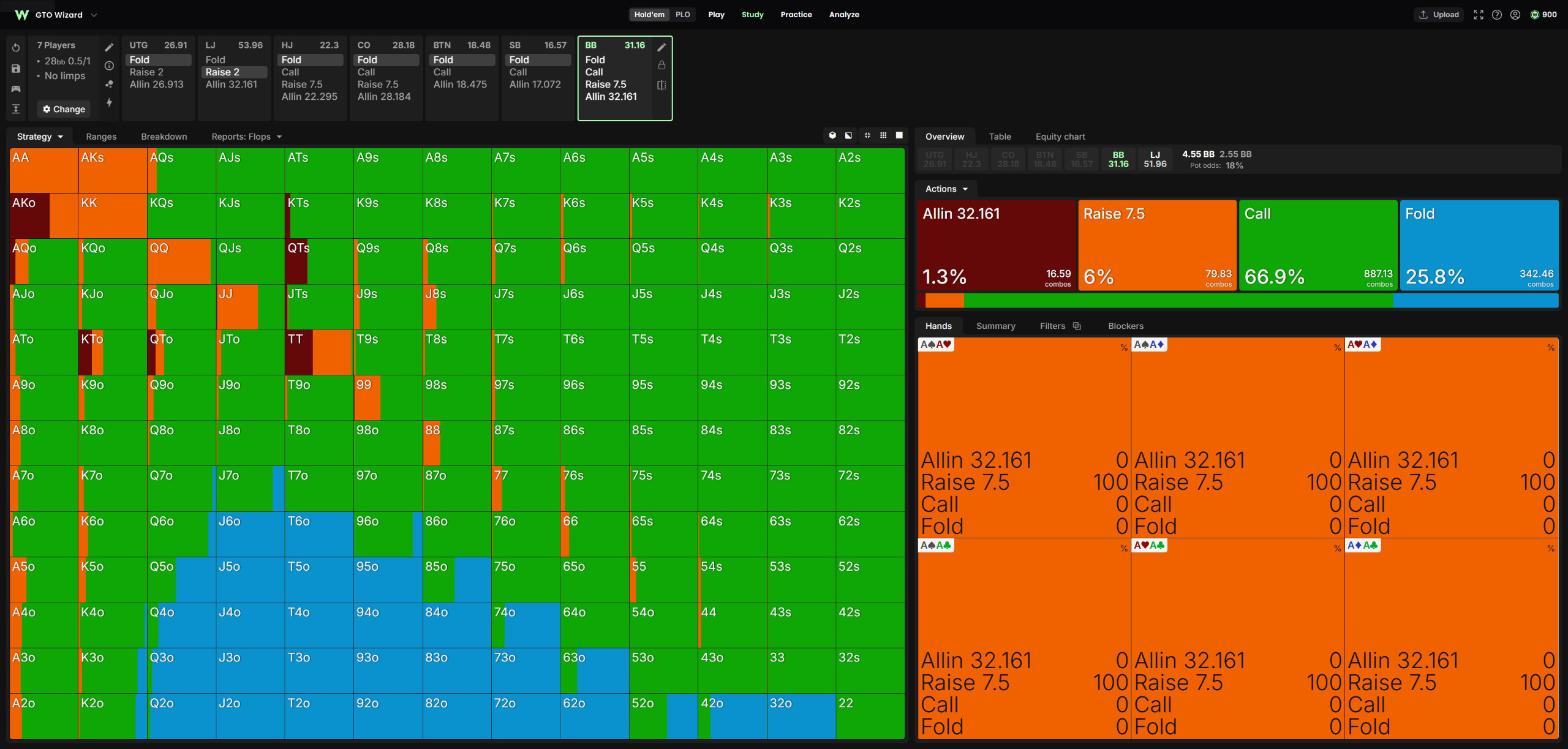The image size is (1568, 749).
Task: Click the copy icon next to Filters
Action: 1076,326
